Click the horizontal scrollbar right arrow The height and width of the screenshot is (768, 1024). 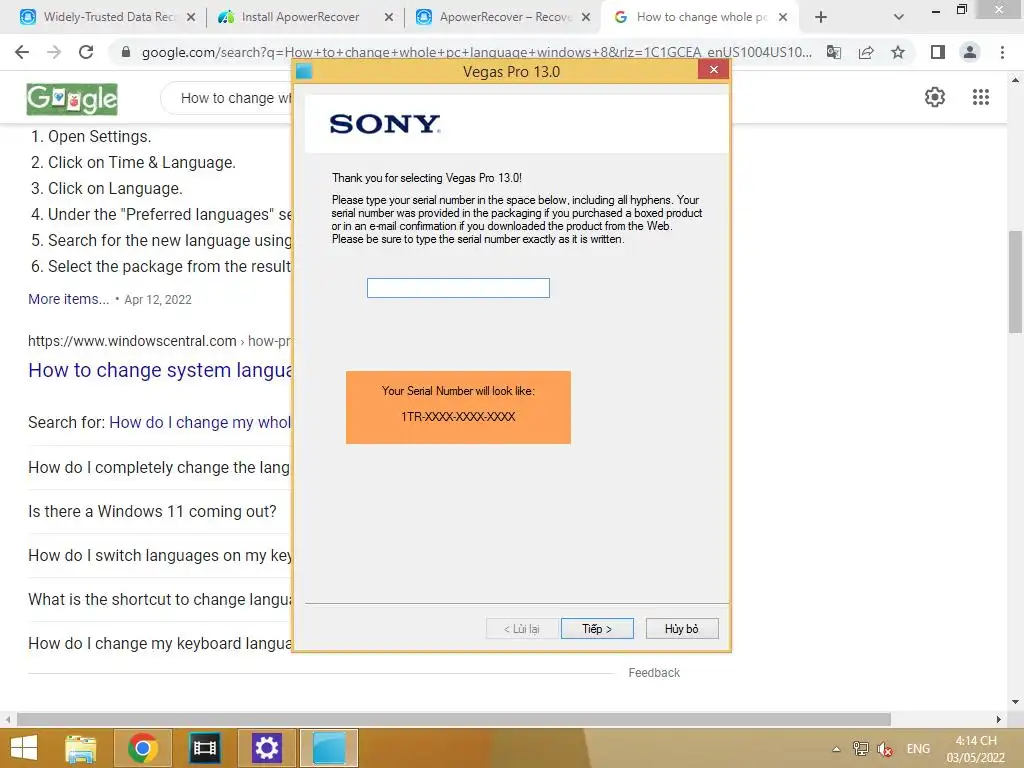[998, 719]
